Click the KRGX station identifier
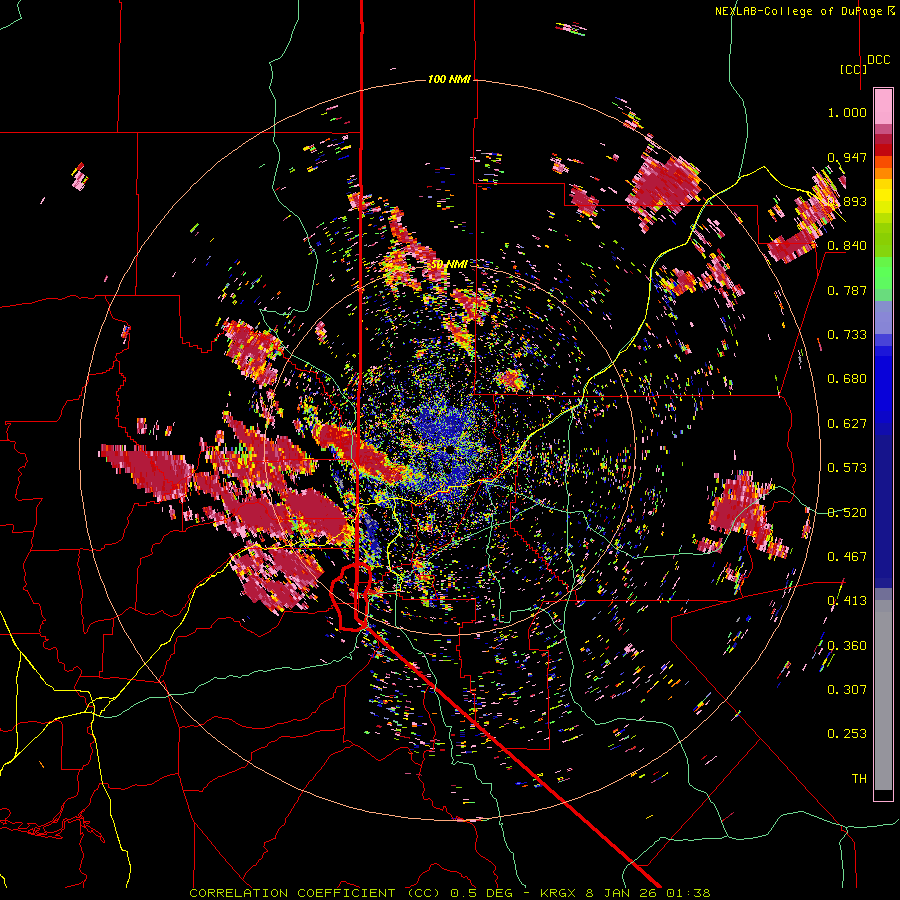Image resolution: width=900 pixels, height=900 pixels. [560, 893]
